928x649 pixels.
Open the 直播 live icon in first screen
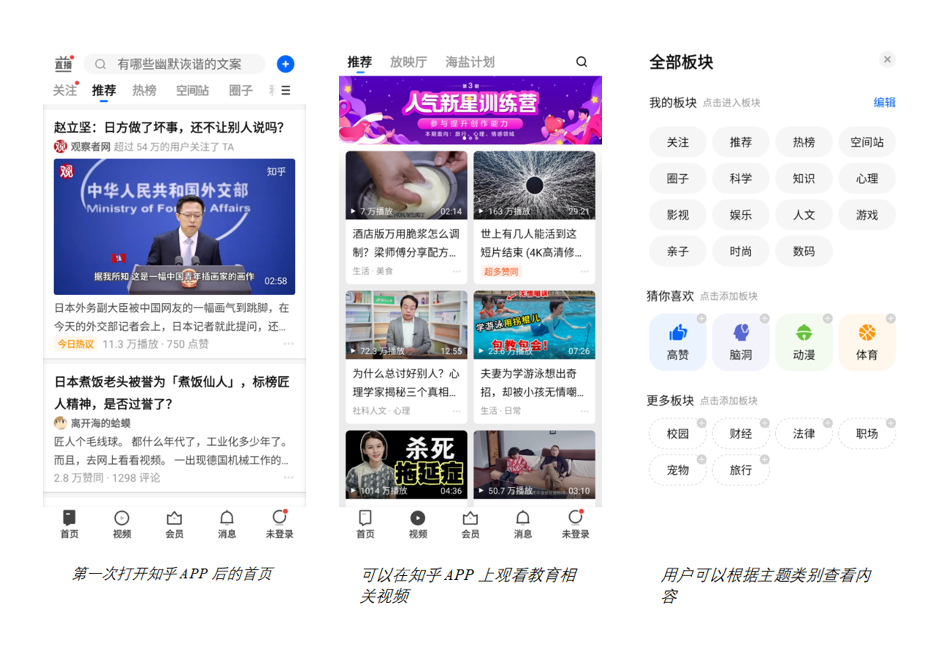pos(63,64)
